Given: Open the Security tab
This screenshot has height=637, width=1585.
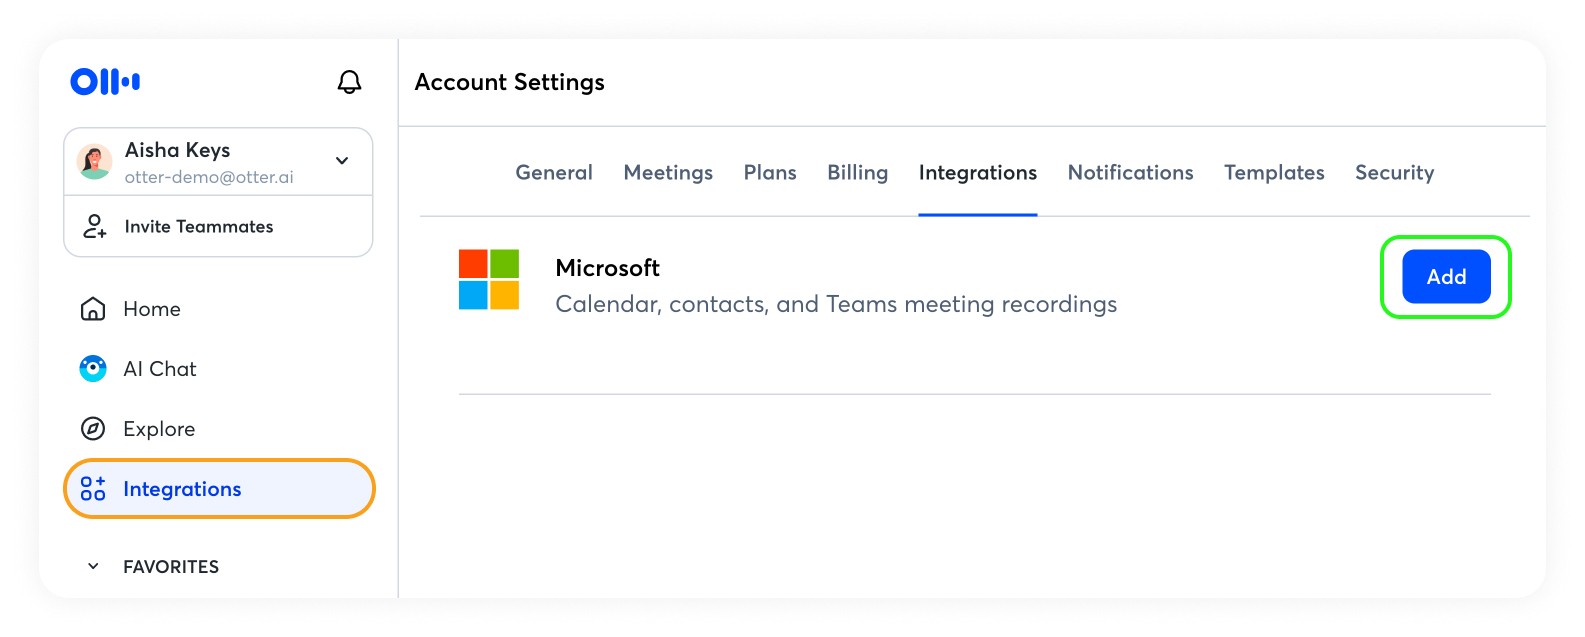Looking at the screenshot, I should (x=1394, y=173).
